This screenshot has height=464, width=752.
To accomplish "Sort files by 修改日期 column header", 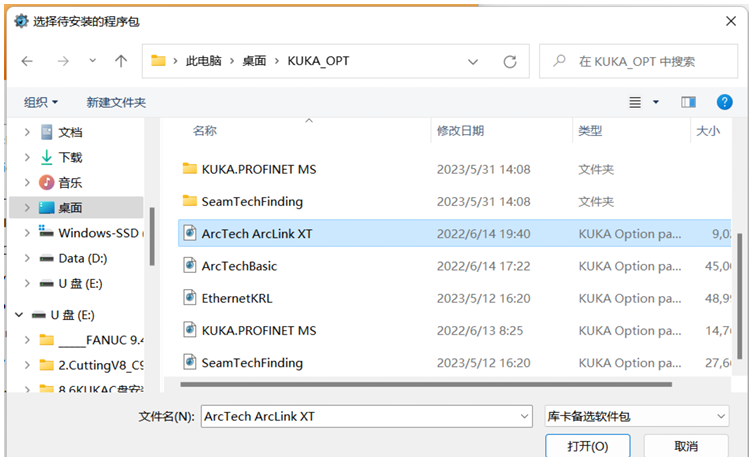I will point(460,131).
